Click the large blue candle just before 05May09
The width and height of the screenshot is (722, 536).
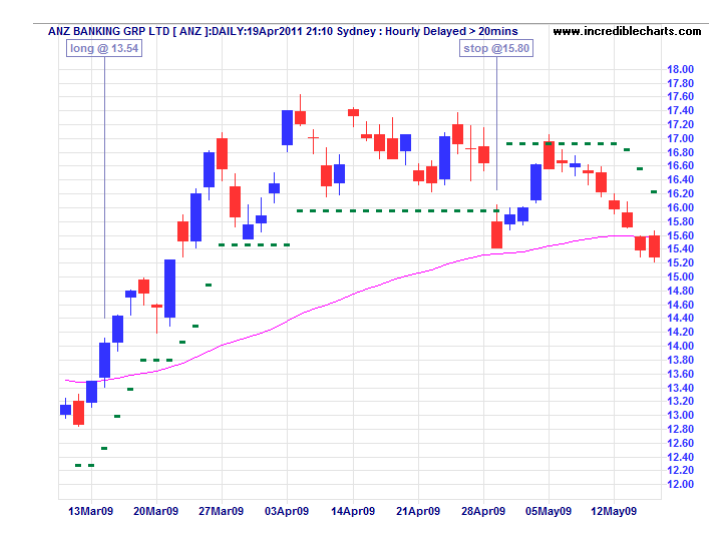(536, 182)
